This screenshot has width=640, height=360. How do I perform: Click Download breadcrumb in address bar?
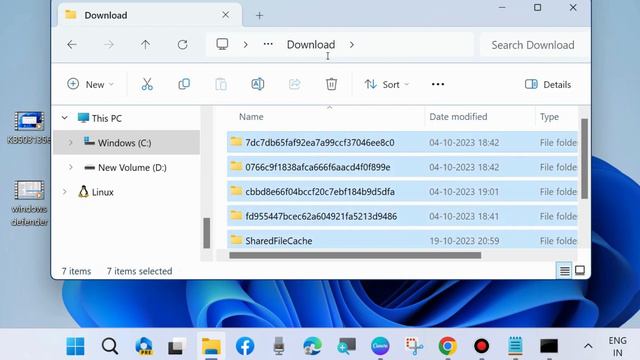[311, 44]
